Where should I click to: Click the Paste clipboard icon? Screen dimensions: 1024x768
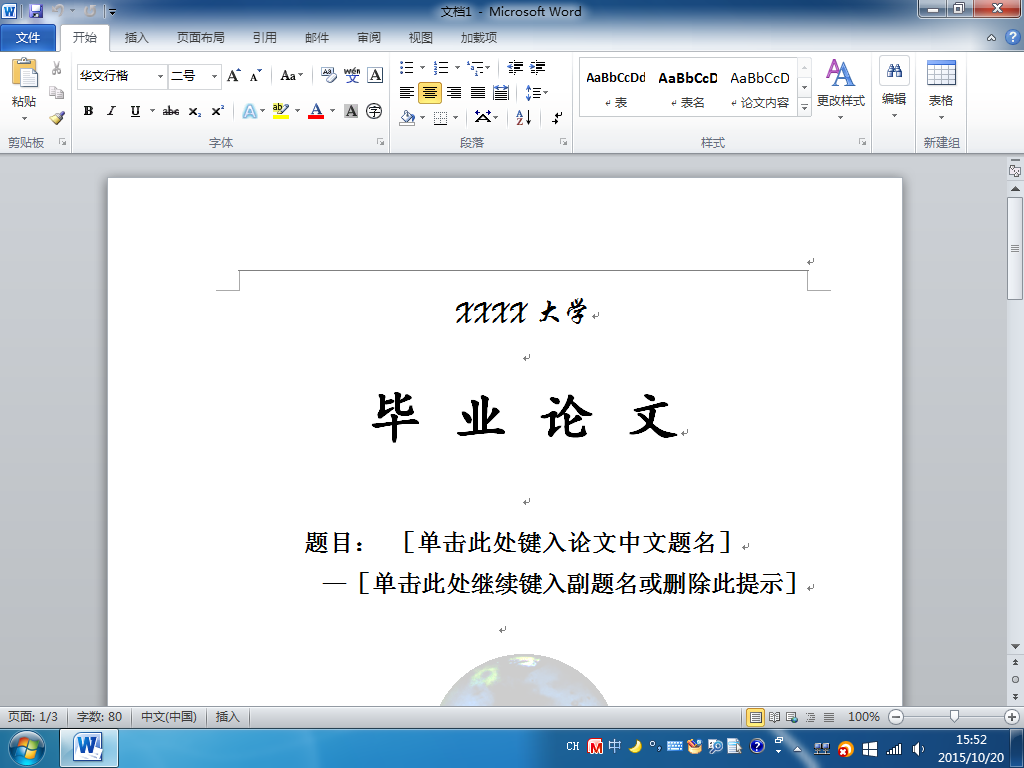25,73
